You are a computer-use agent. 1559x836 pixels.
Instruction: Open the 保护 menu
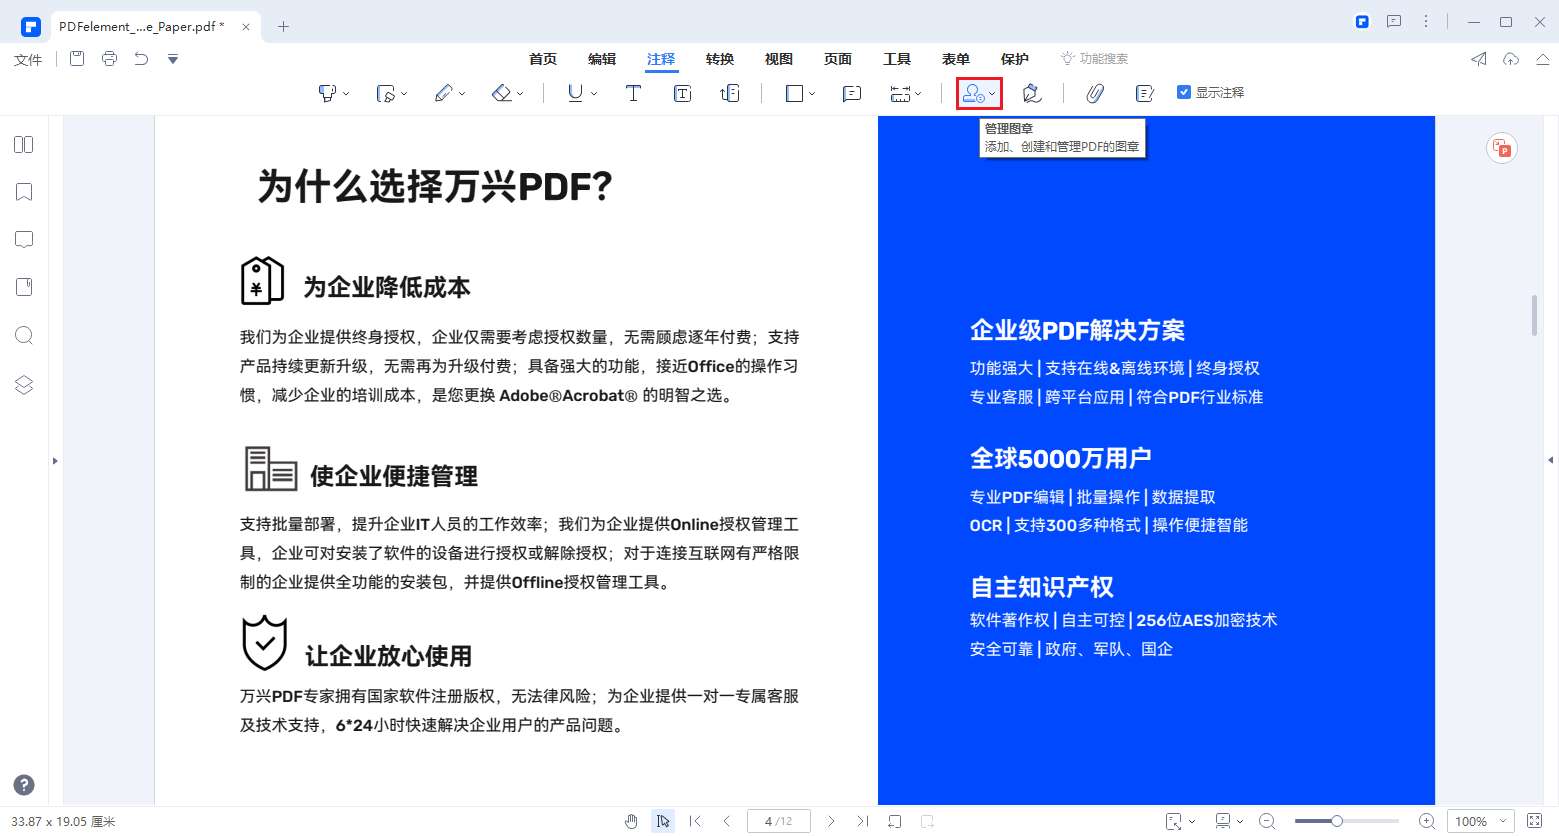(x=1014, y=59)
